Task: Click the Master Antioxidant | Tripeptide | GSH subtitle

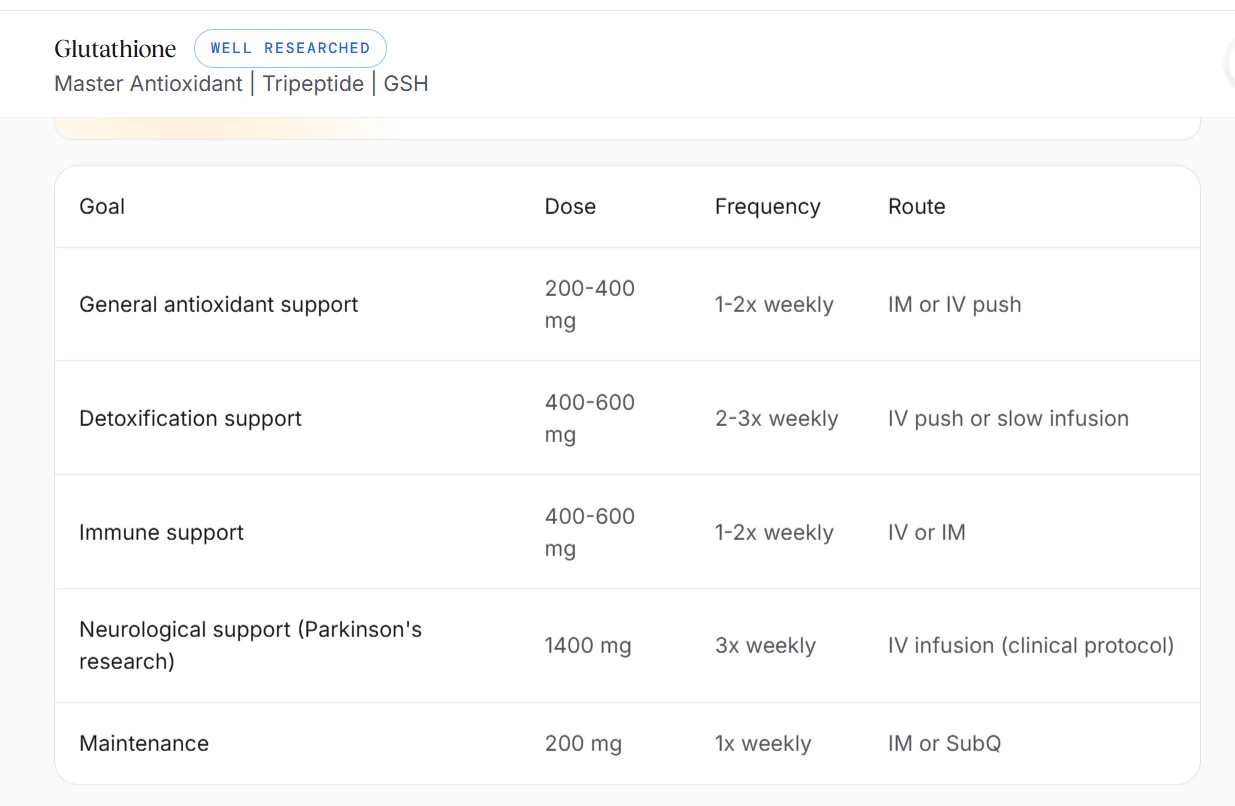Action: coord(241,84)
